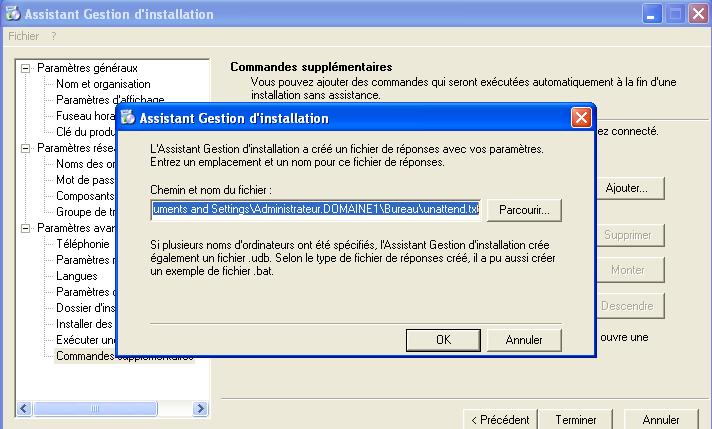This screenshot has width=712, height=429.
Task: Click OK to save the answer file
Action: [443, 340]
